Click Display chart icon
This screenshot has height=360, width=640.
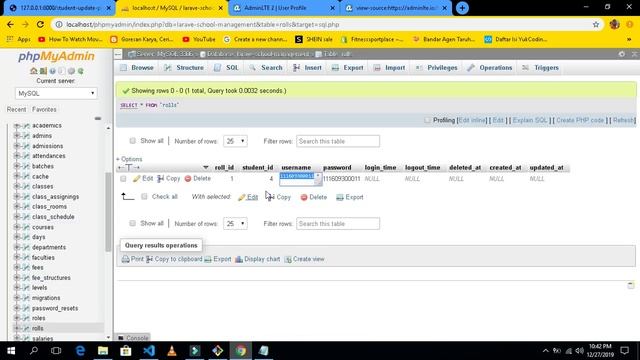pos(239,259)
